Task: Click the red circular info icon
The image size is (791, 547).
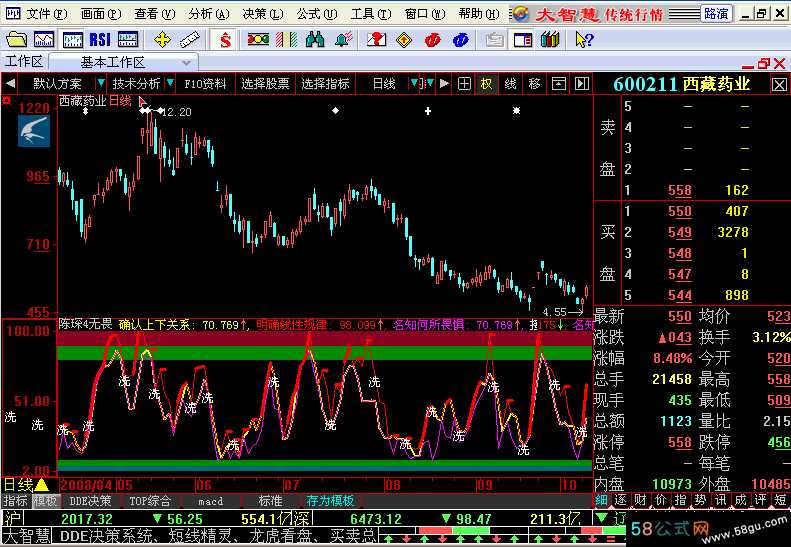Action: (432, 39)
